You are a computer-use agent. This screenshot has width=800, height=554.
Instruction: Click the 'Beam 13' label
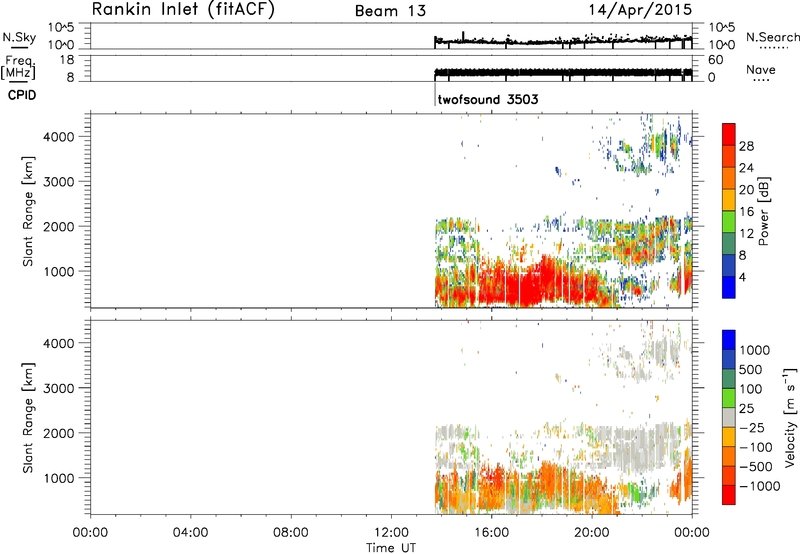[x=390, y=11]
